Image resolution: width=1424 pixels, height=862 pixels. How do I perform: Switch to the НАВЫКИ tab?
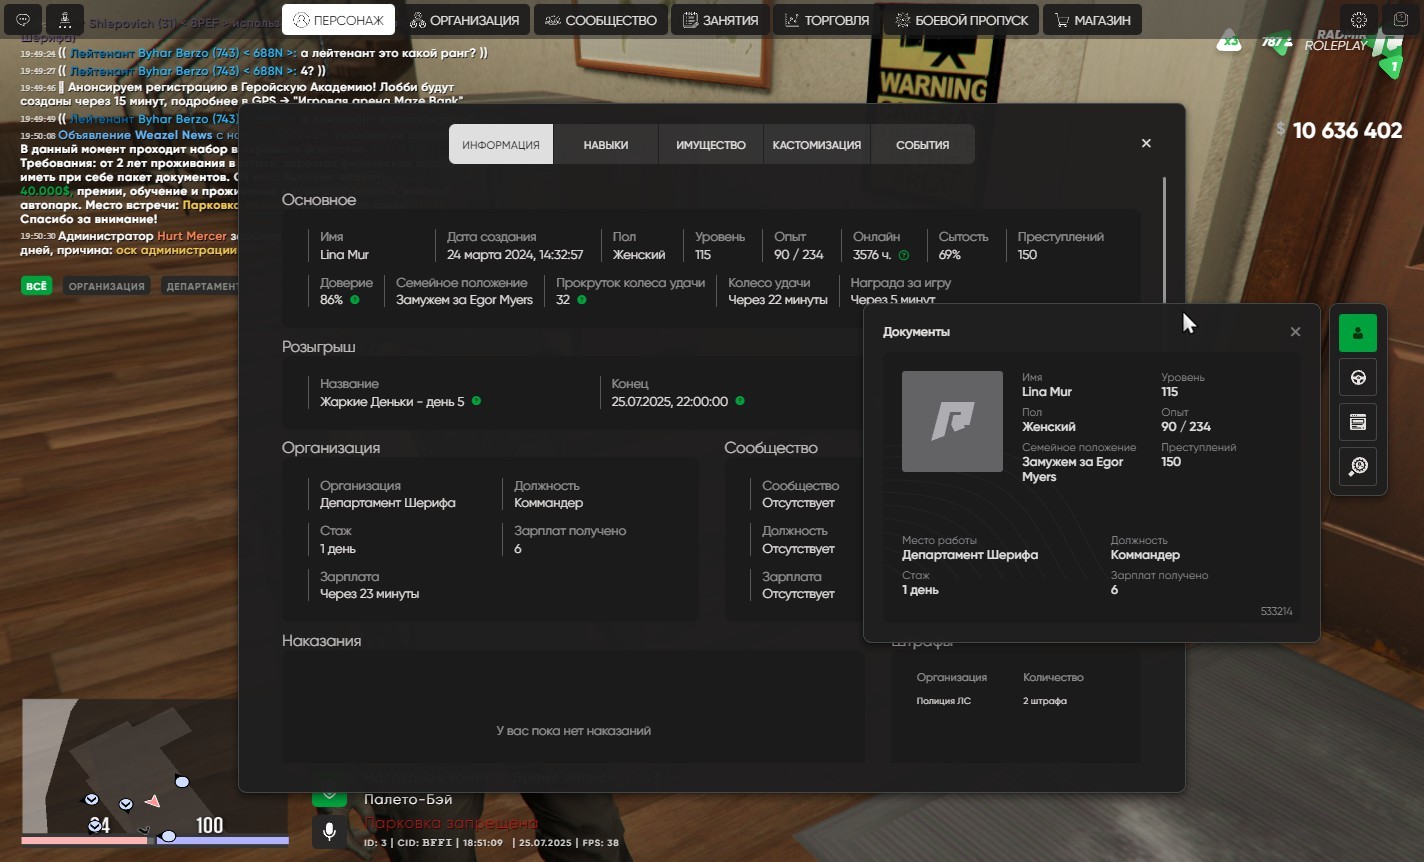(606, 145)
